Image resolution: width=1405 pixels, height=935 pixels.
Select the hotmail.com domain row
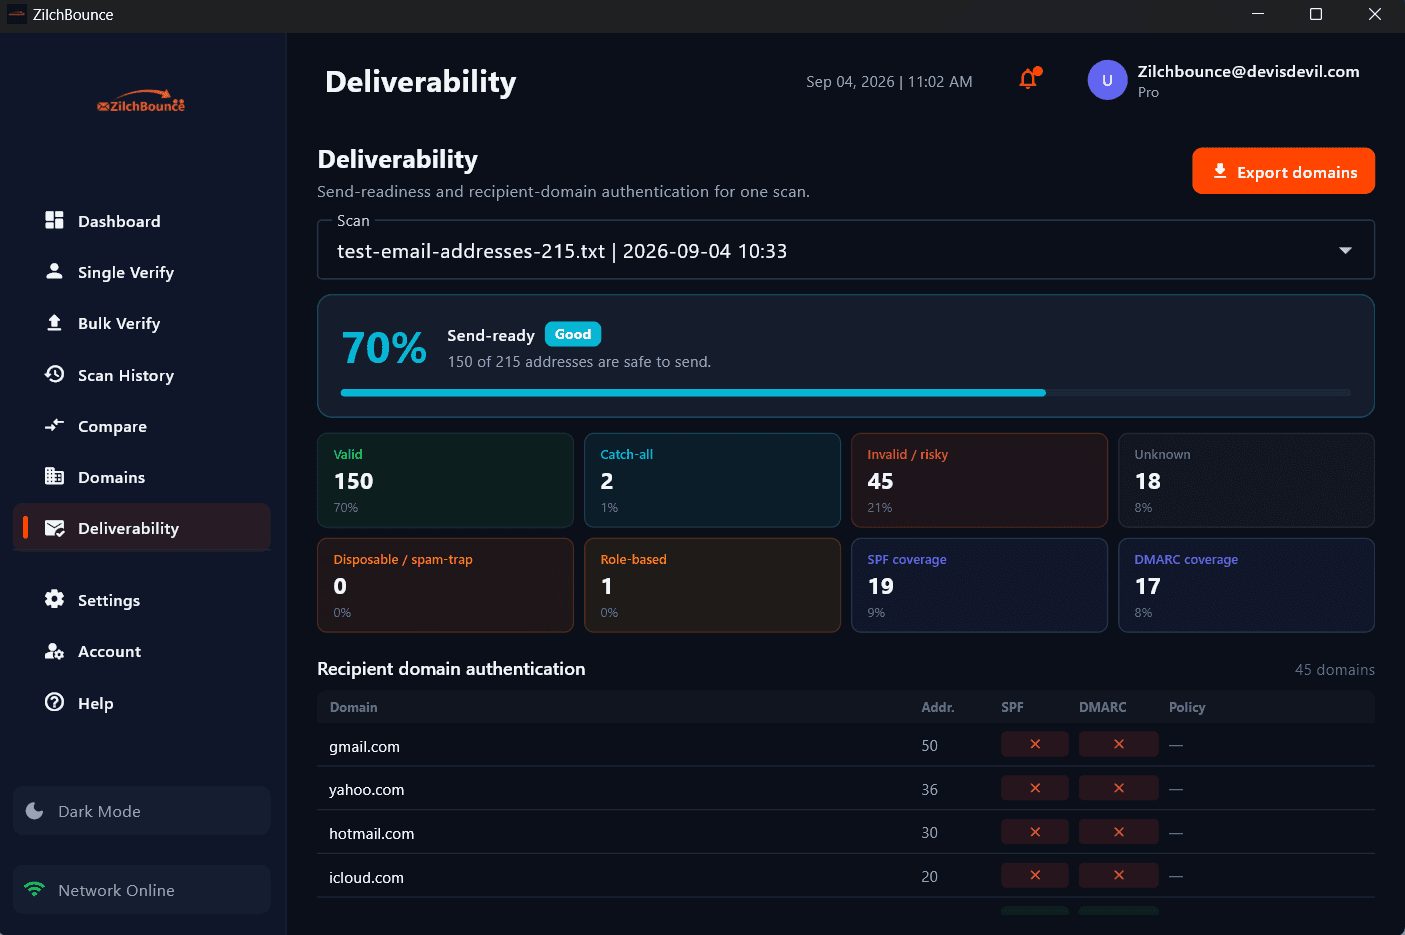(846, 832)
